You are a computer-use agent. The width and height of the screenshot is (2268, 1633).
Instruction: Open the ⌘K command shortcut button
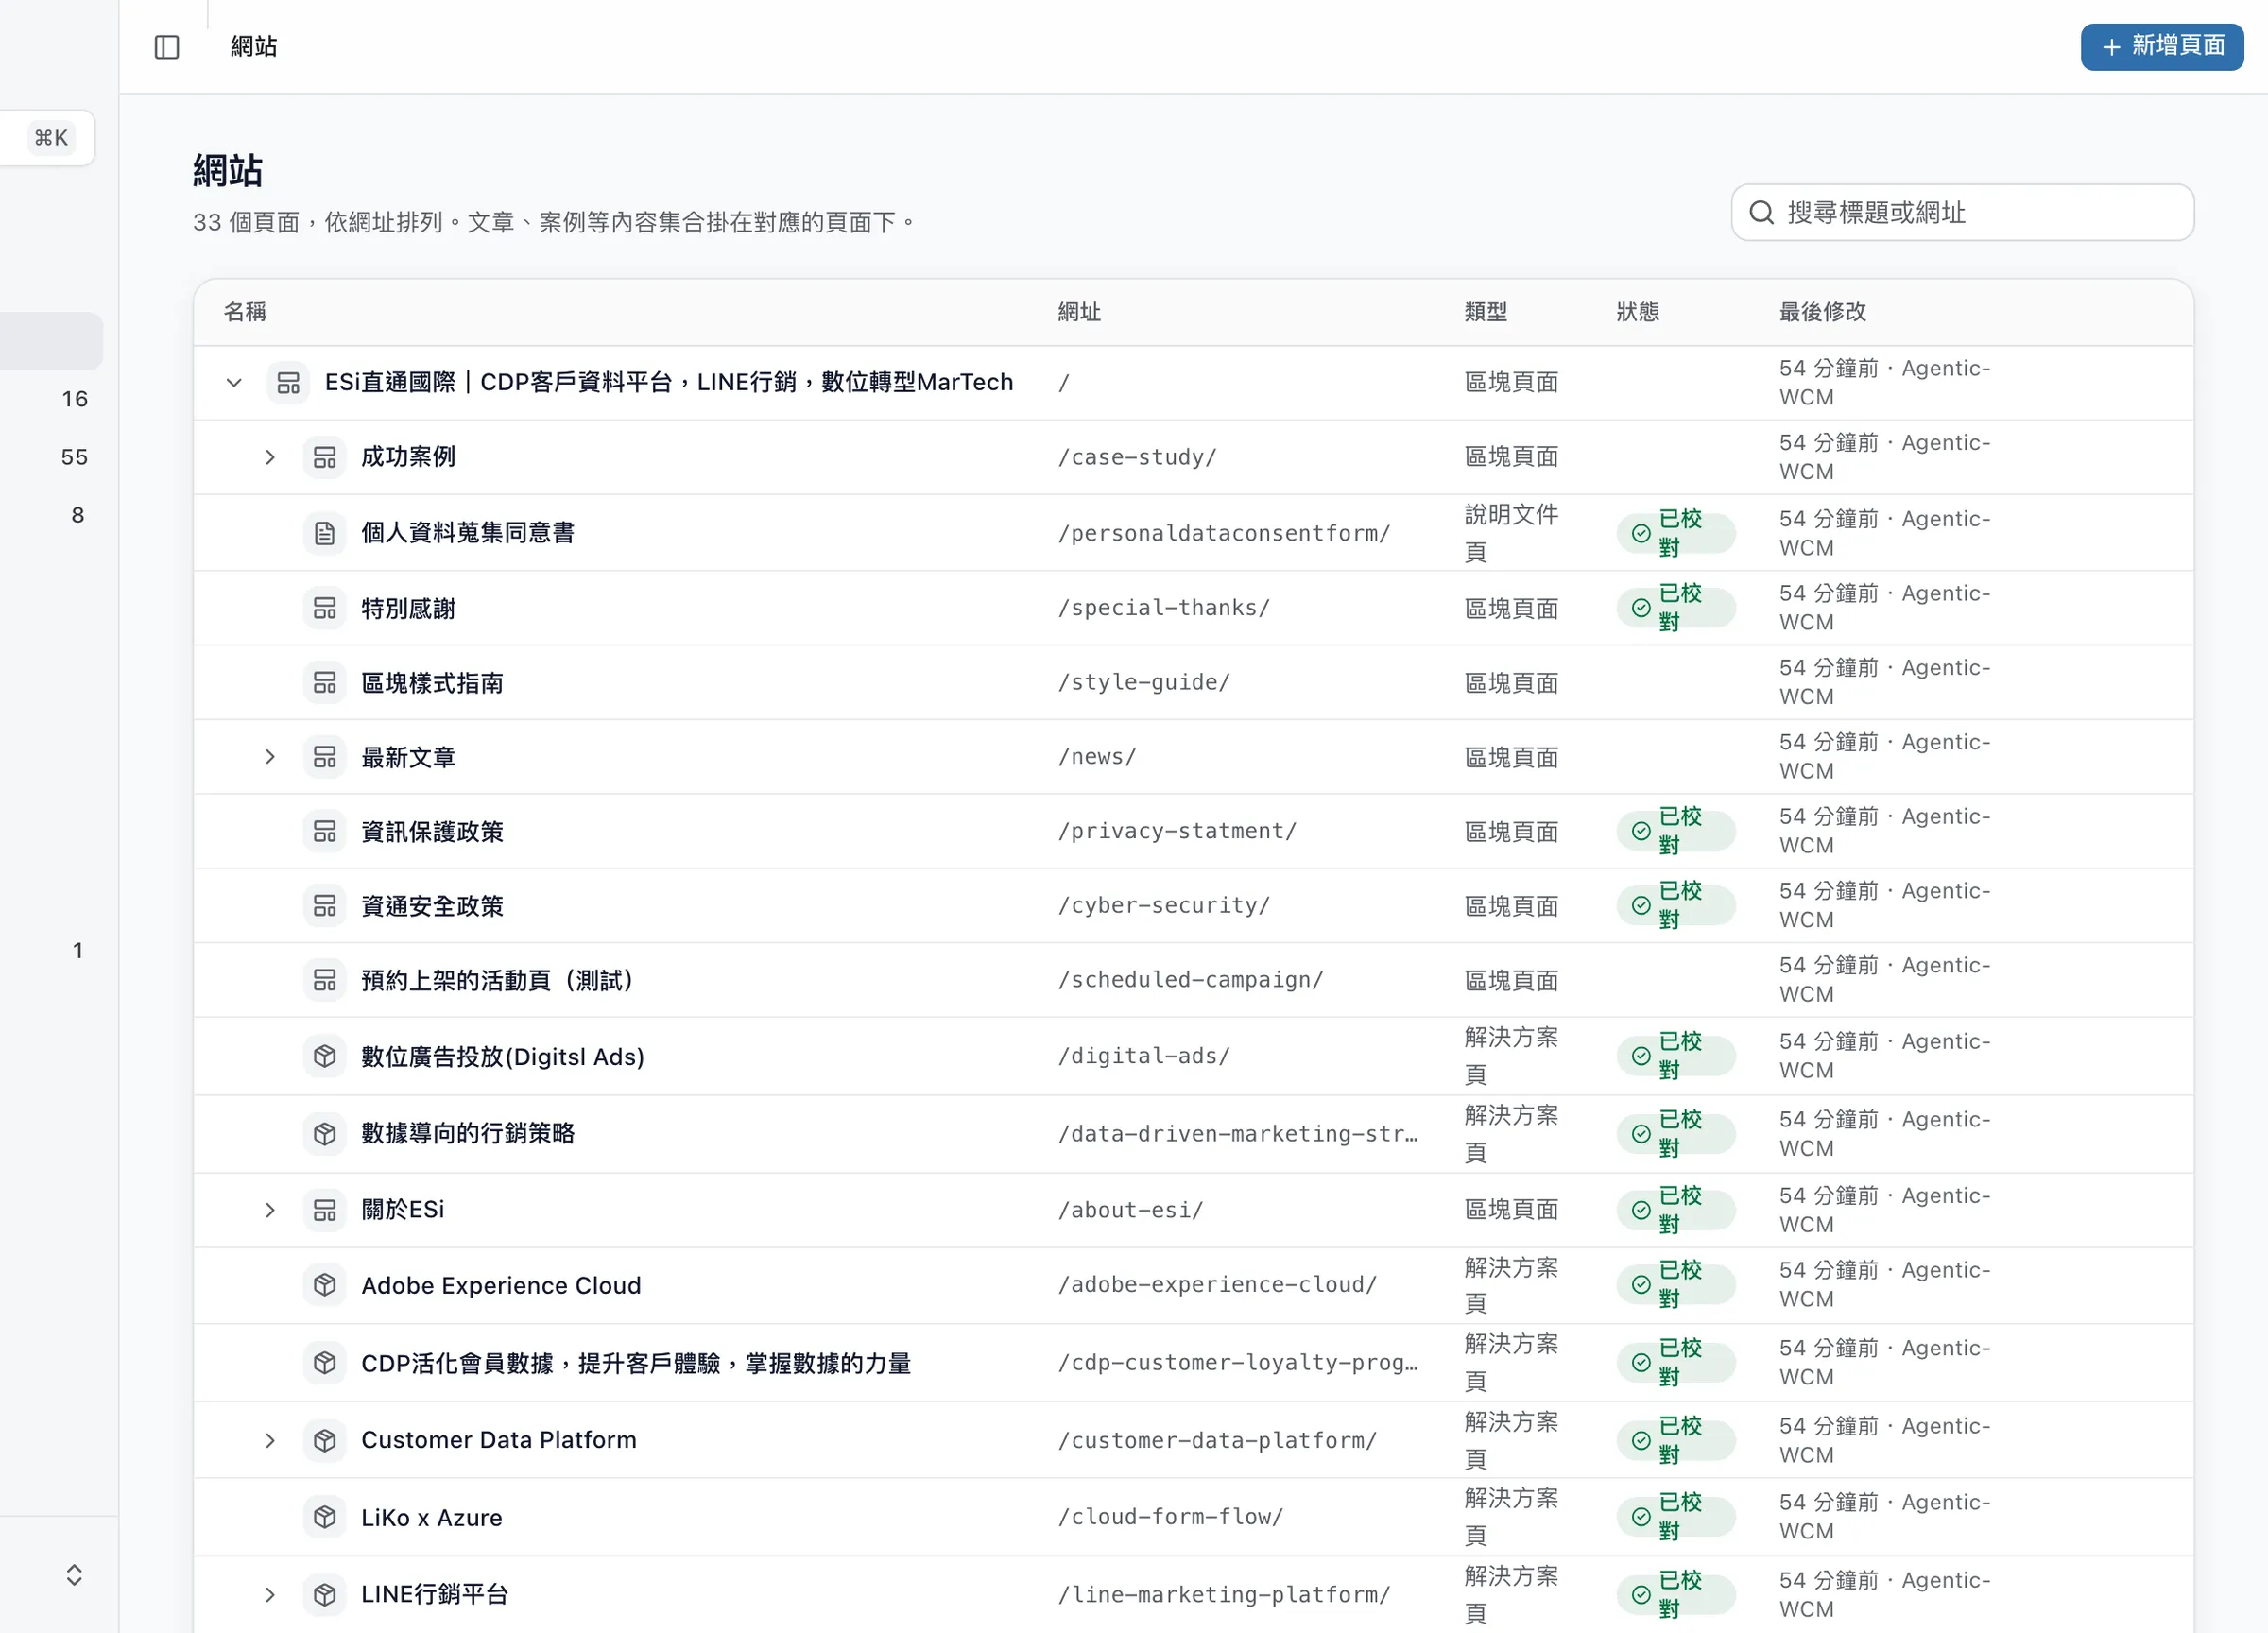pyautogui.click(x=51, y=138)
